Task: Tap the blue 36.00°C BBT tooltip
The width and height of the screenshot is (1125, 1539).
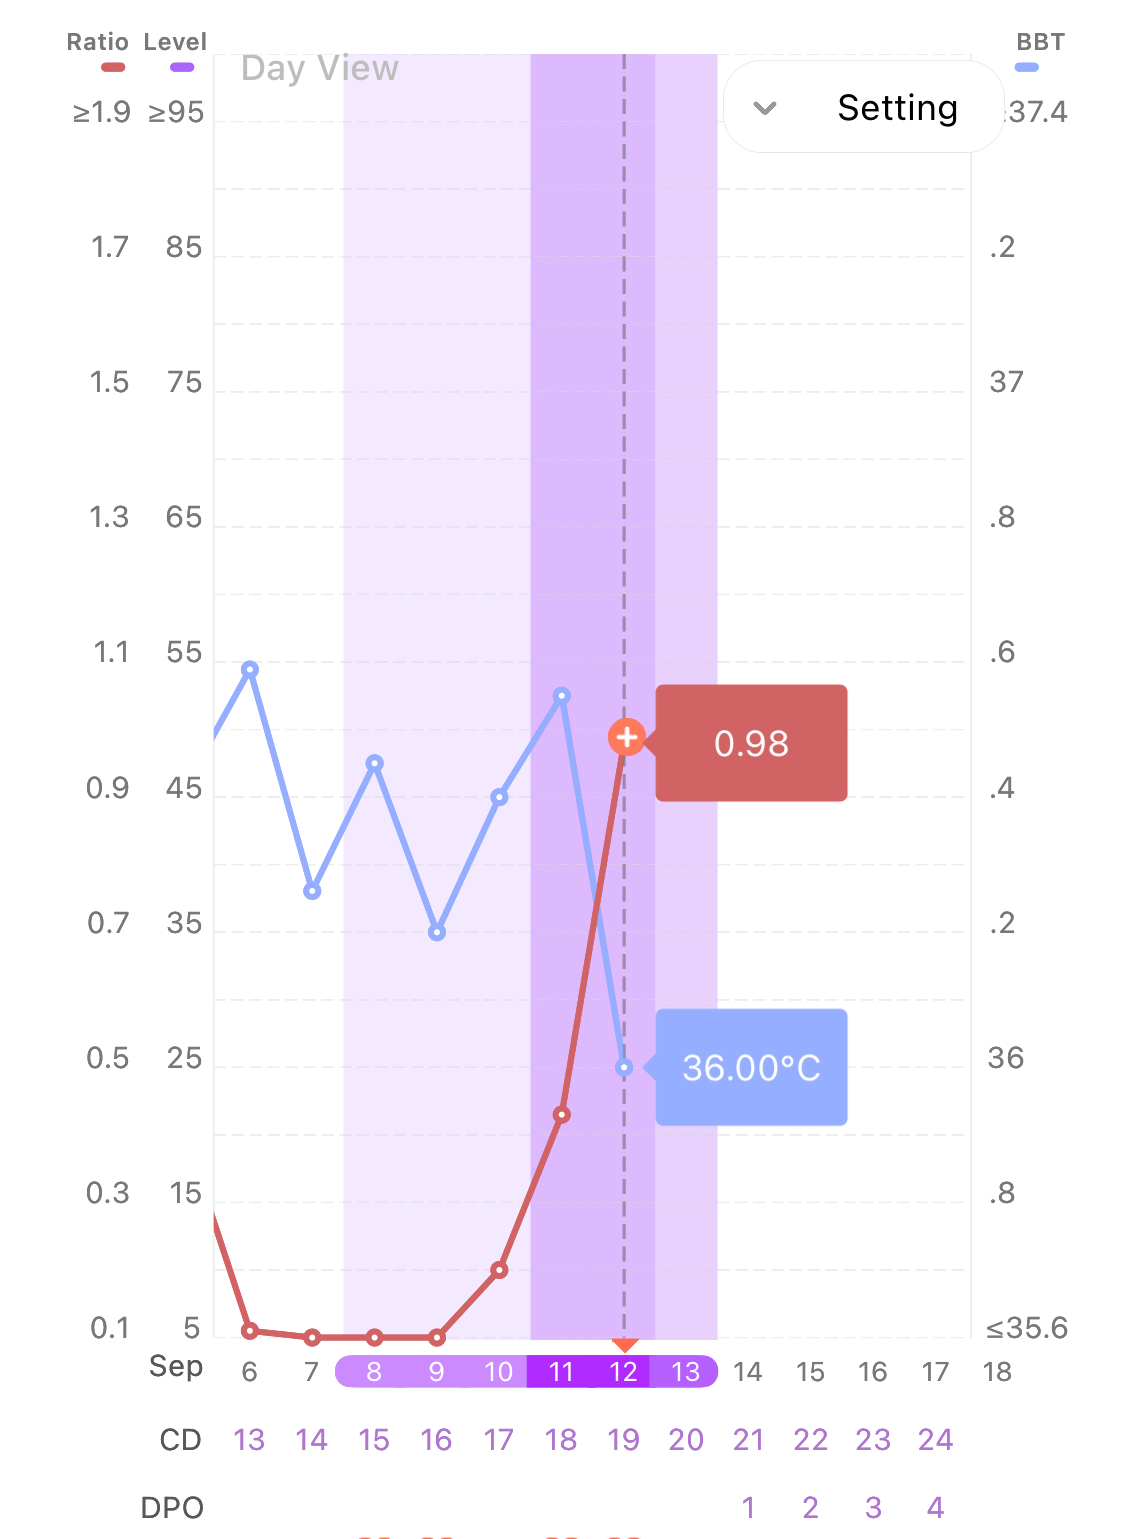Action: pyautogui.click(x=751, y=1067)
